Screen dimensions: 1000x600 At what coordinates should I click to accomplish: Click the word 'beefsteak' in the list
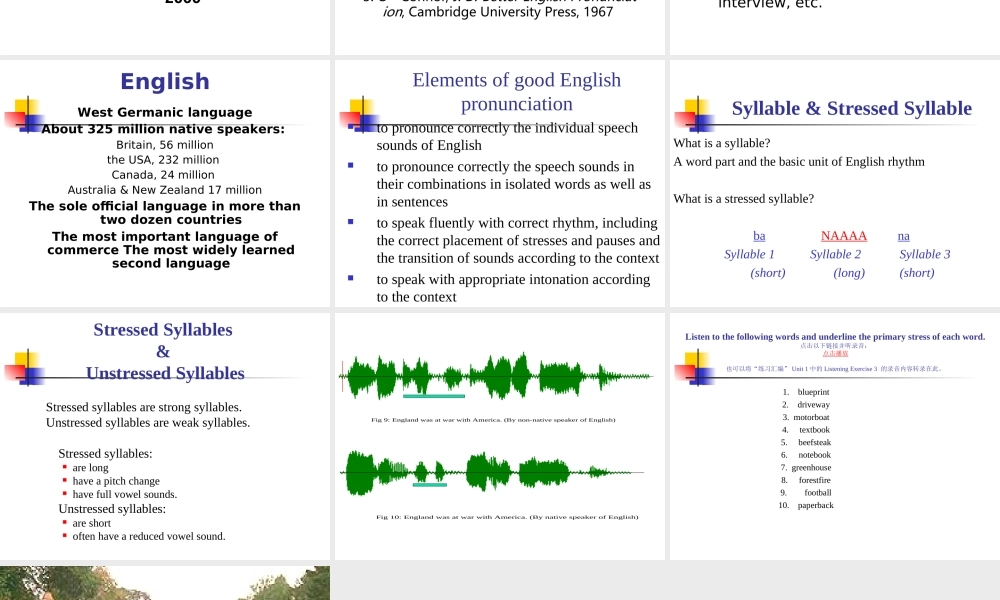(x=814, y=443)
